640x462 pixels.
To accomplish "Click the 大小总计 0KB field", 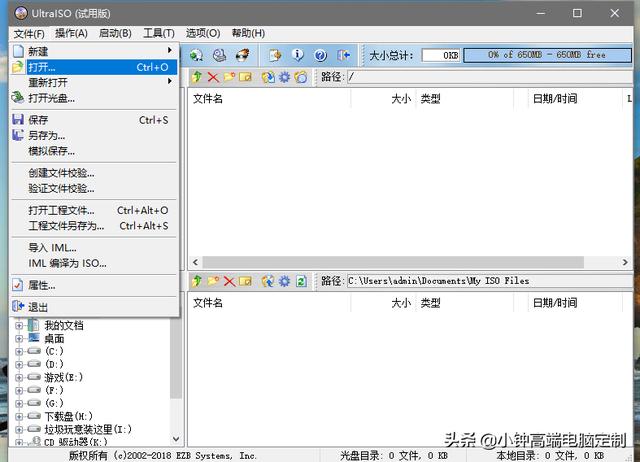I will tap(441, 55).
